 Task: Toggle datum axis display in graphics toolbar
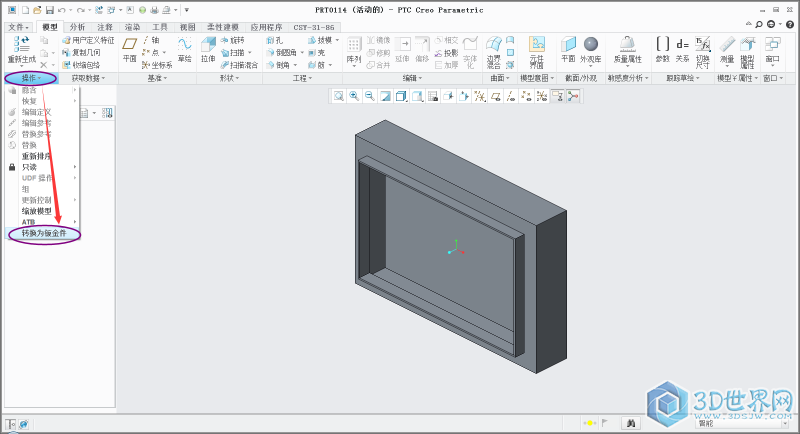(511, 96)
